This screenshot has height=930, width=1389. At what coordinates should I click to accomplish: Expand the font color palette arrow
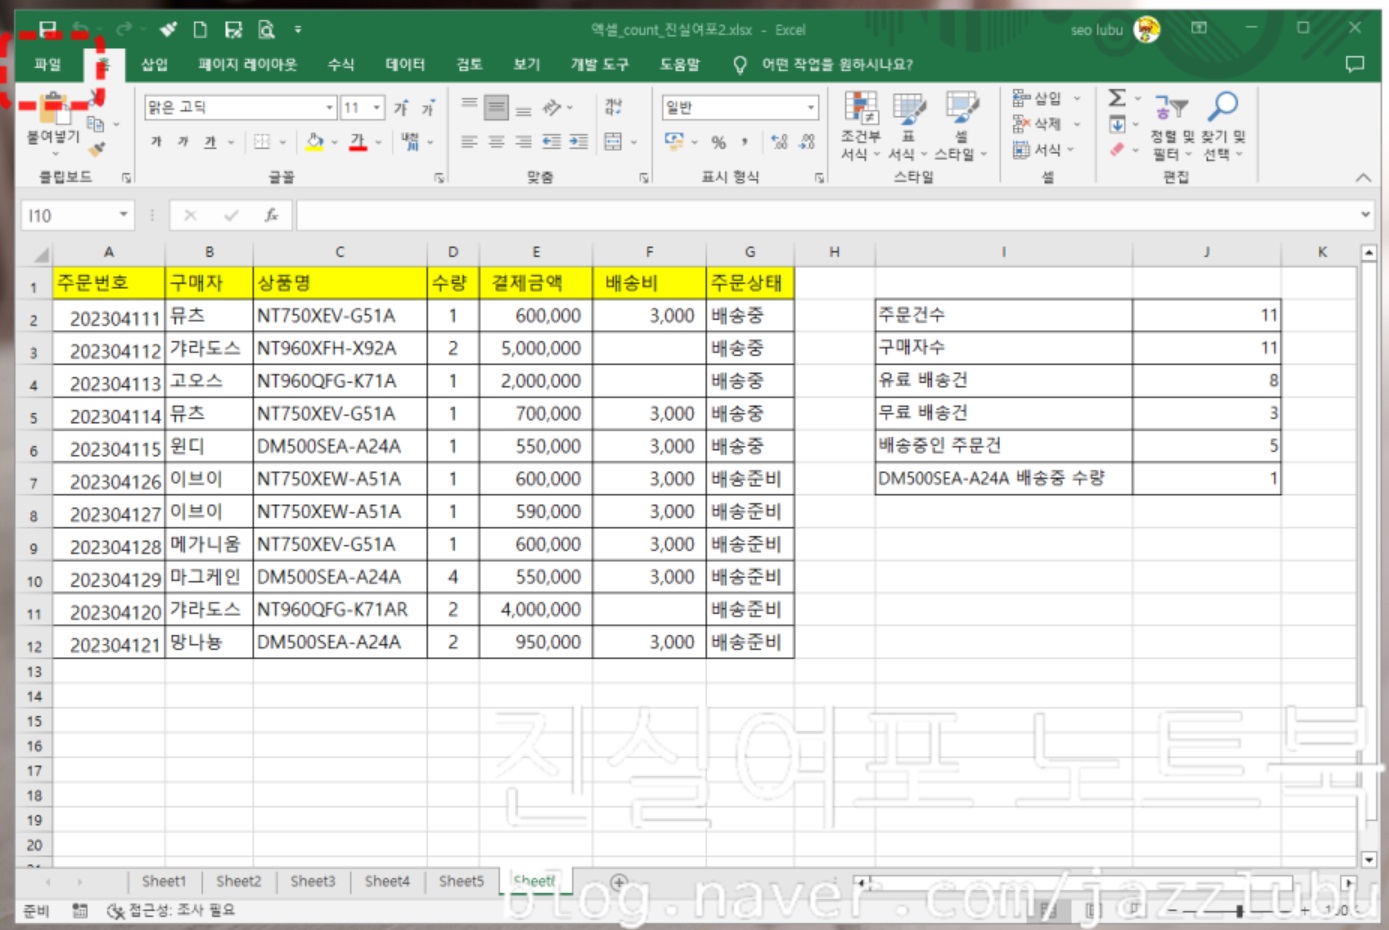[x=378, y=142]
